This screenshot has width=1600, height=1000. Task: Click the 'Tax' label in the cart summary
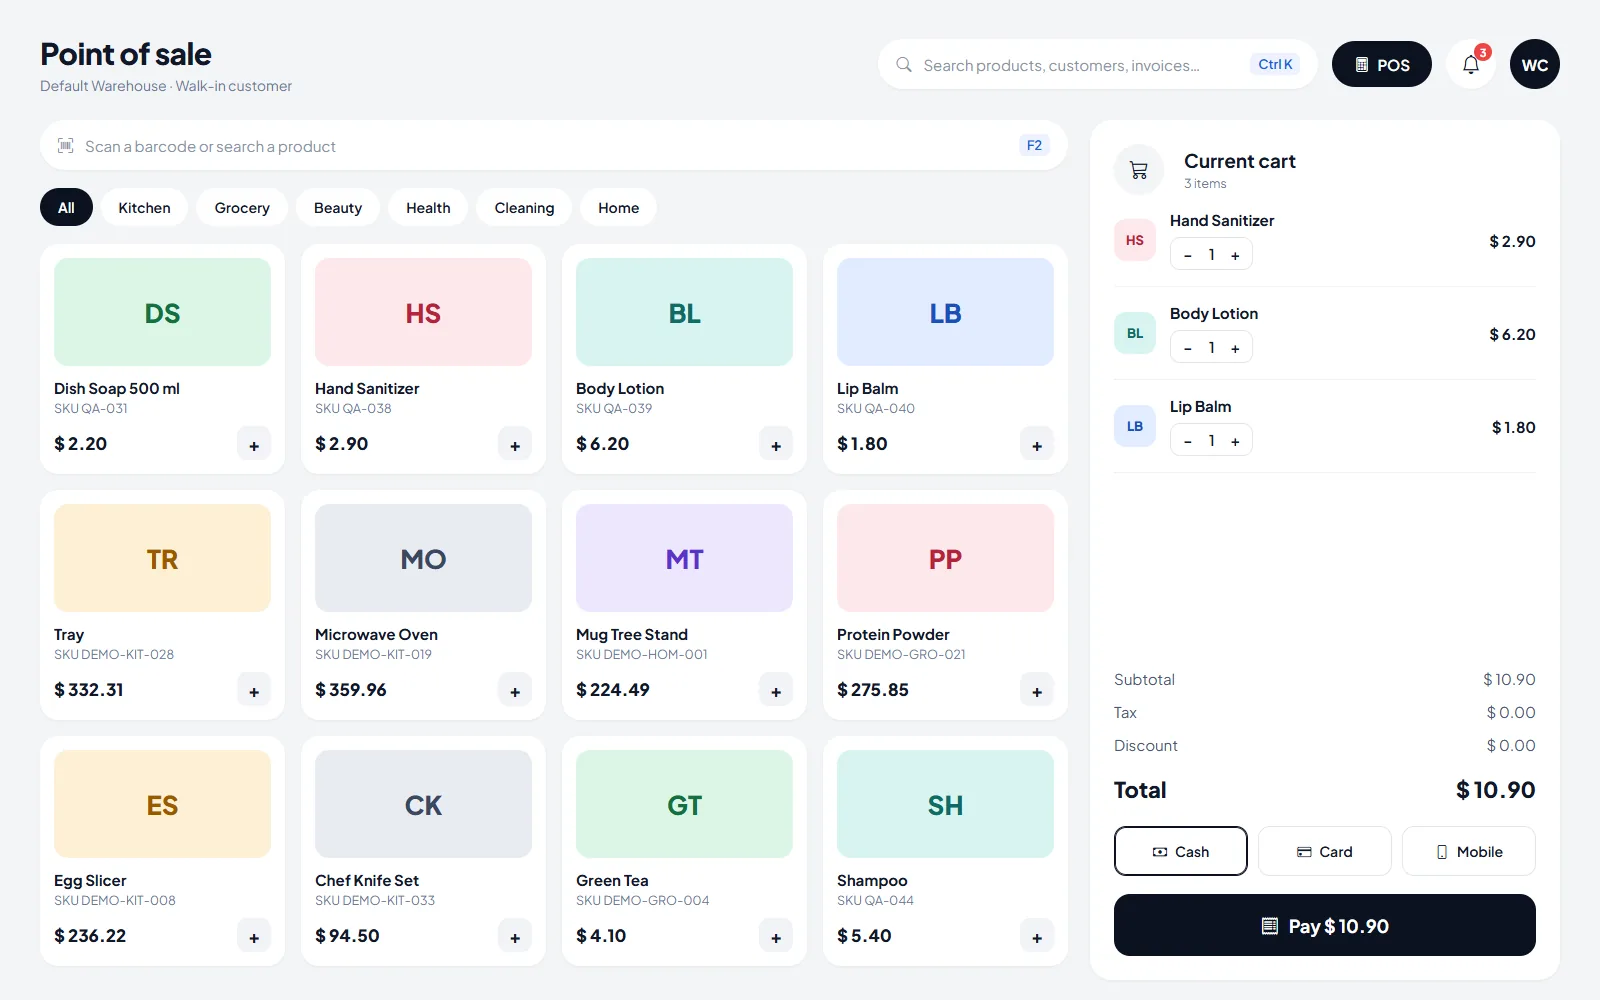click(1125, 712)
